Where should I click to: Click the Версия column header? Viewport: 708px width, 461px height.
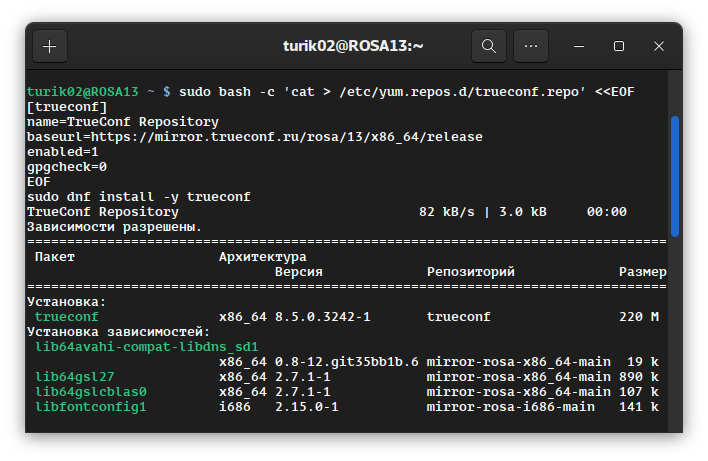(299, 272)
